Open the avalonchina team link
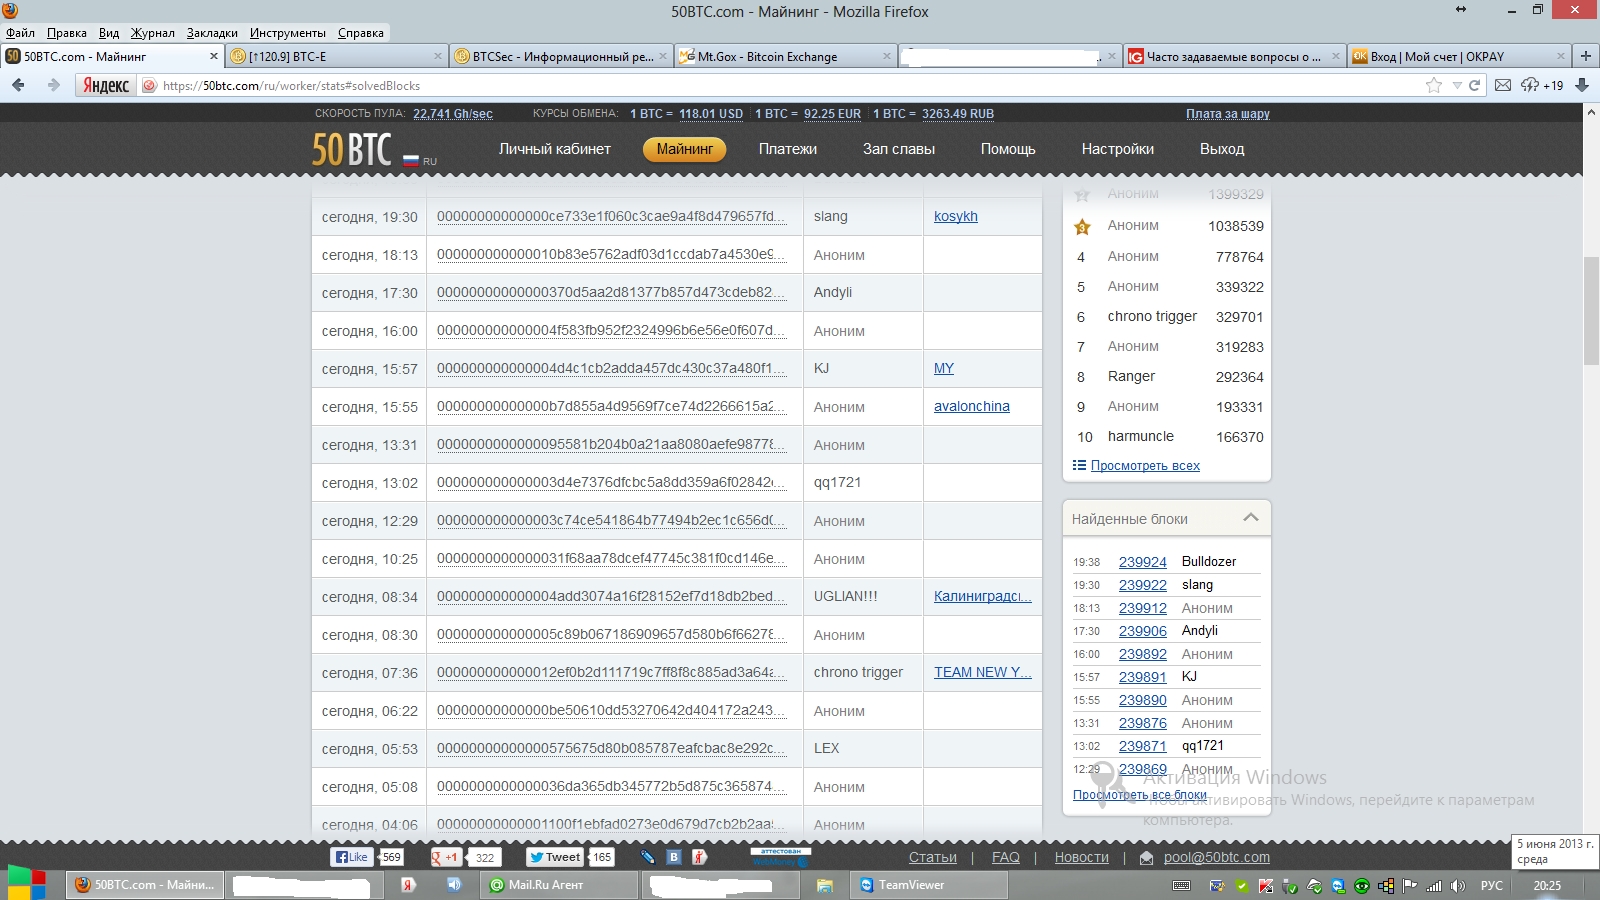 (972, 406)
